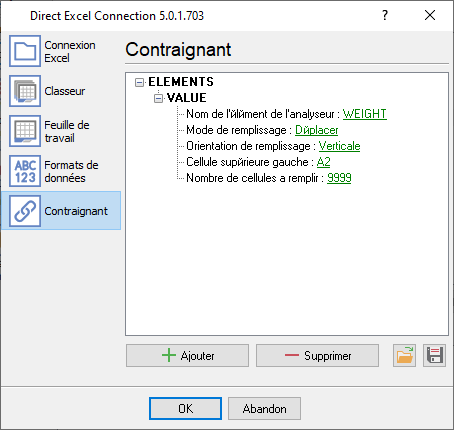Select the ELEMENTS root row text

(x=181, y=82)
